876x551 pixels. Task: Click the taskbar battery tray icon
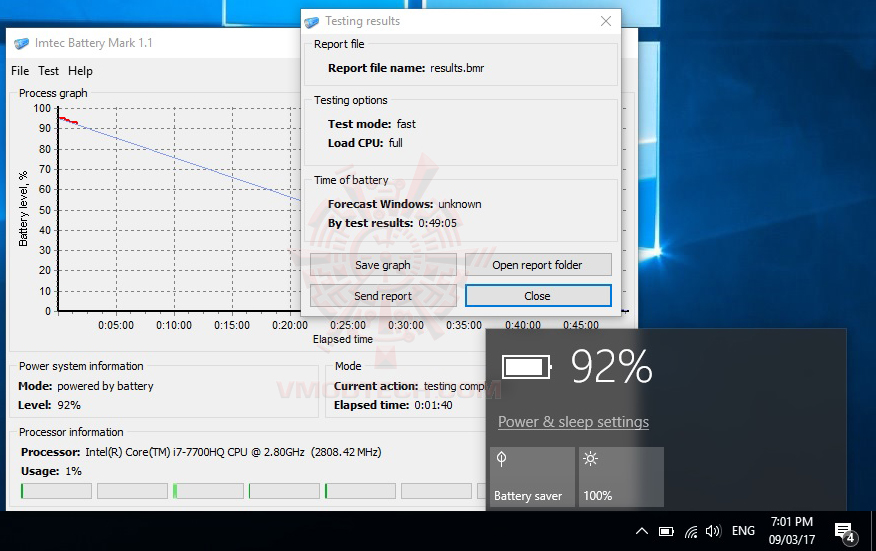(666, 531)
